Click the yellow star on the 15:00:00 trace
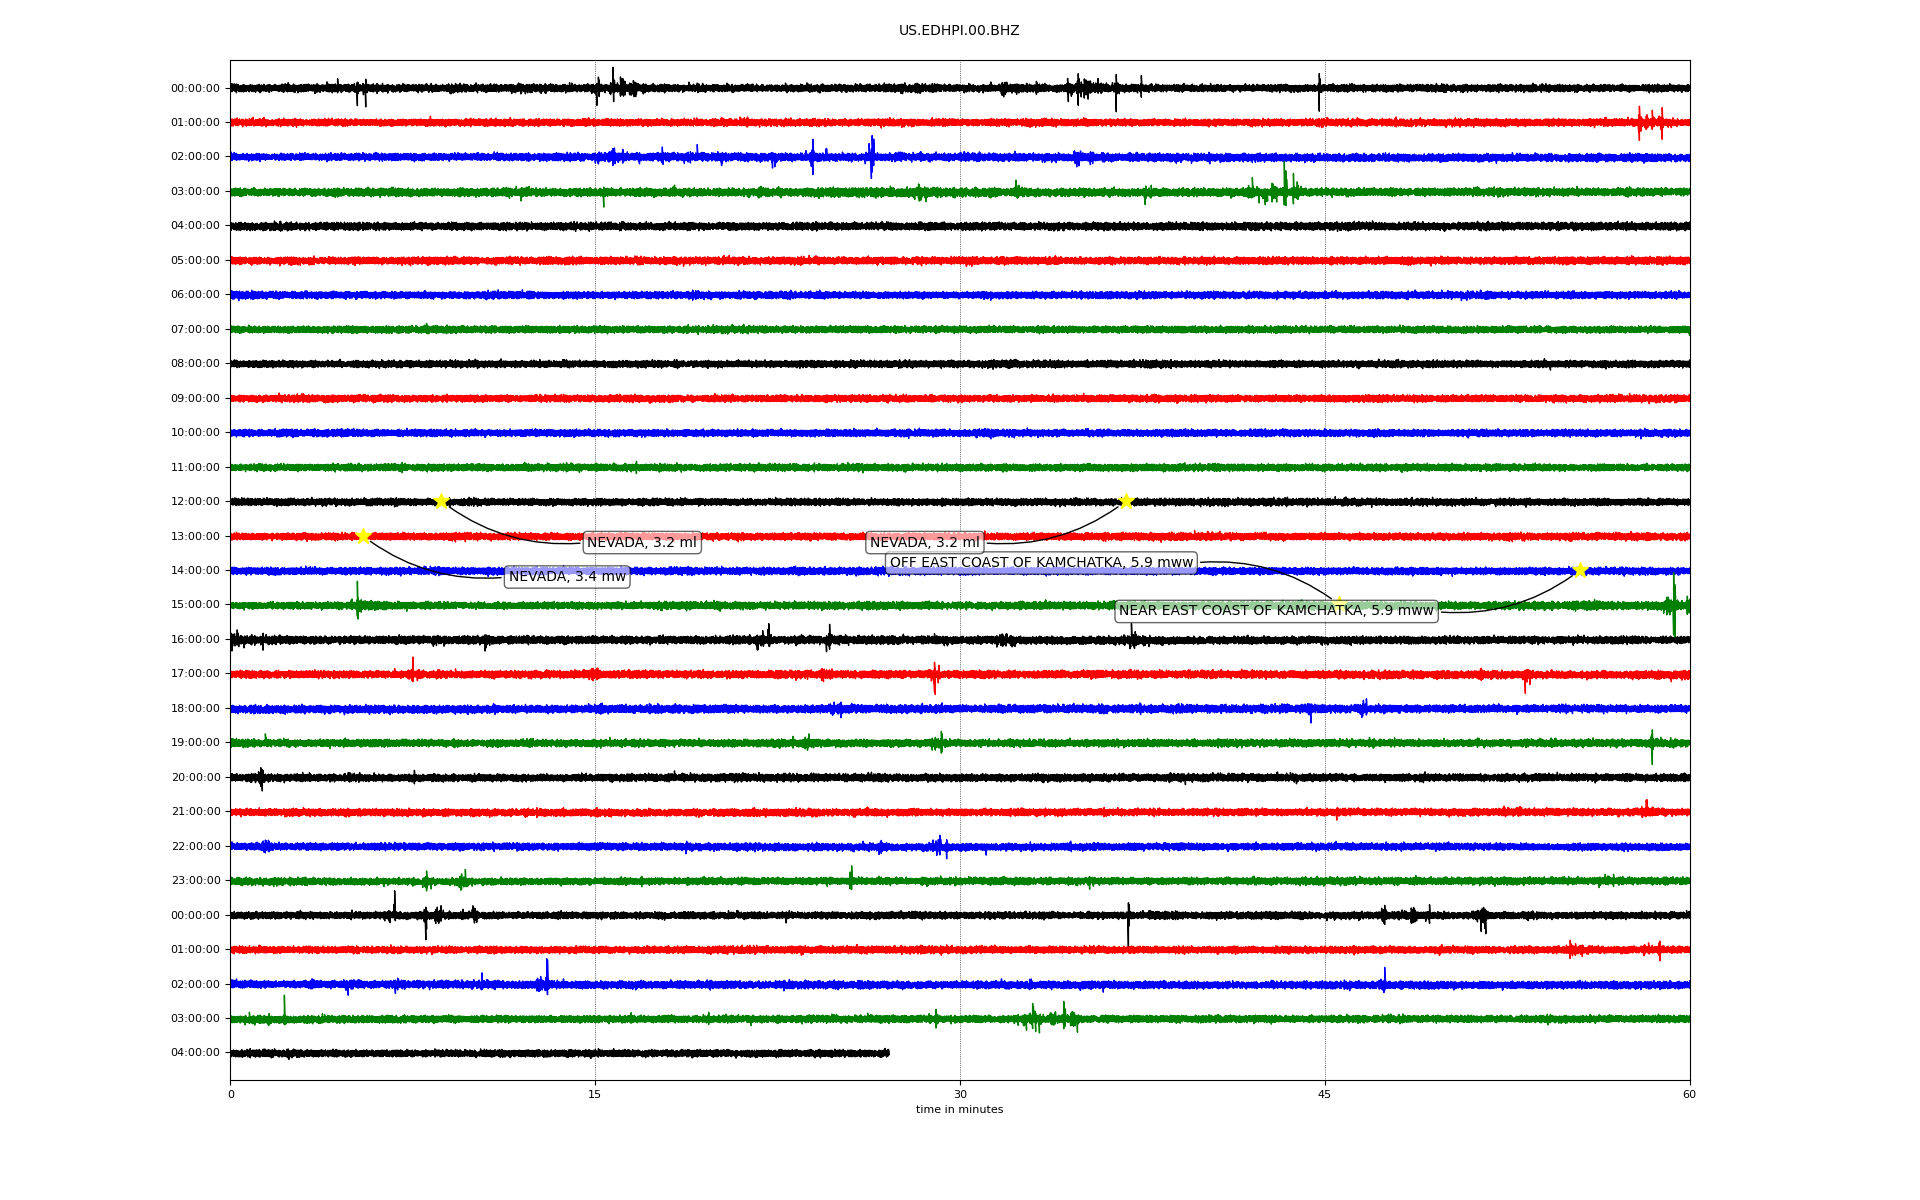Screen dimensions: 1920x1200 tap(1338, 604)
